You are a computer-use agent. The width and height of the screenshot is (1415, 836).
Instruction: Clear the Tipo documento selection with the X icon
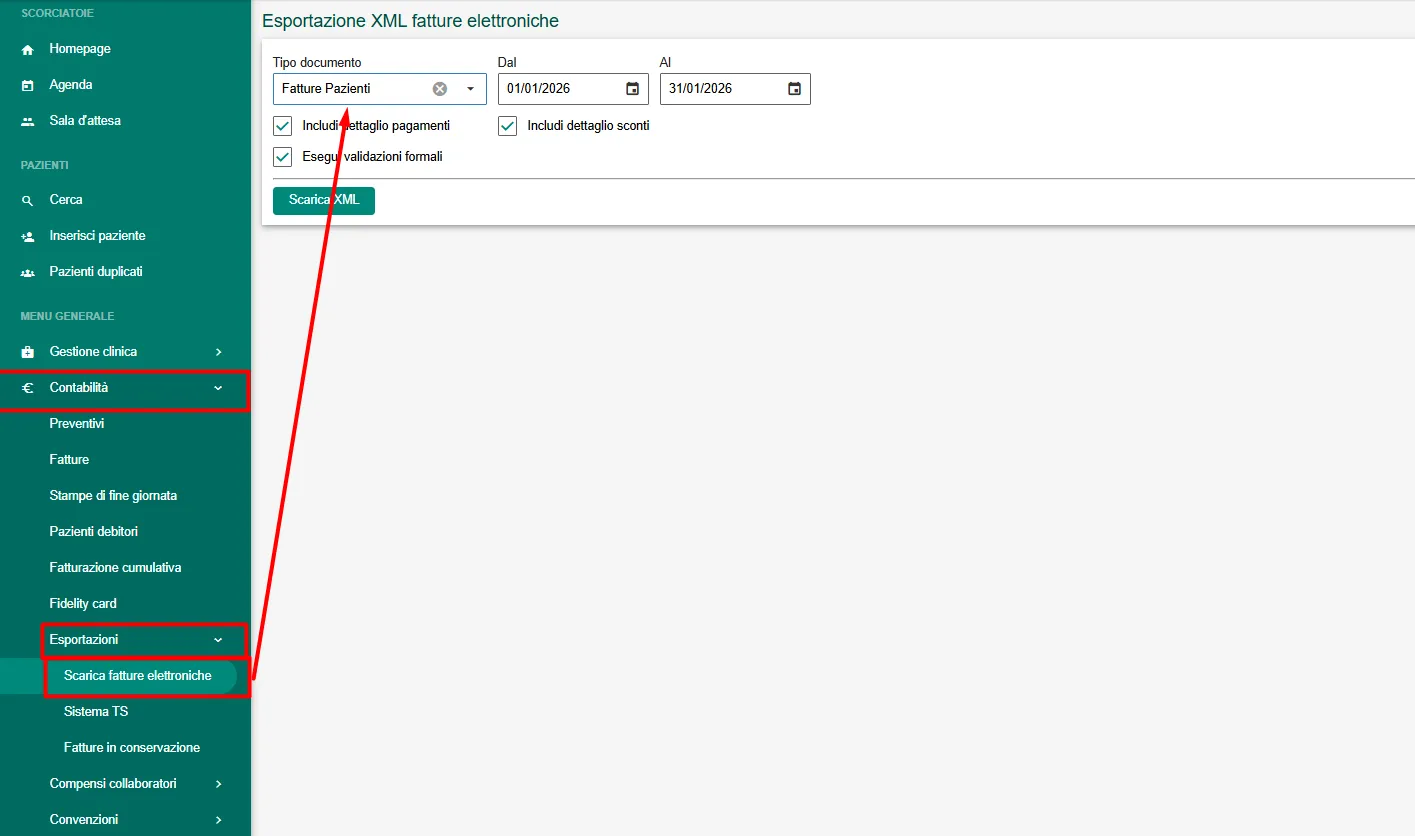[x=440, y=89]
